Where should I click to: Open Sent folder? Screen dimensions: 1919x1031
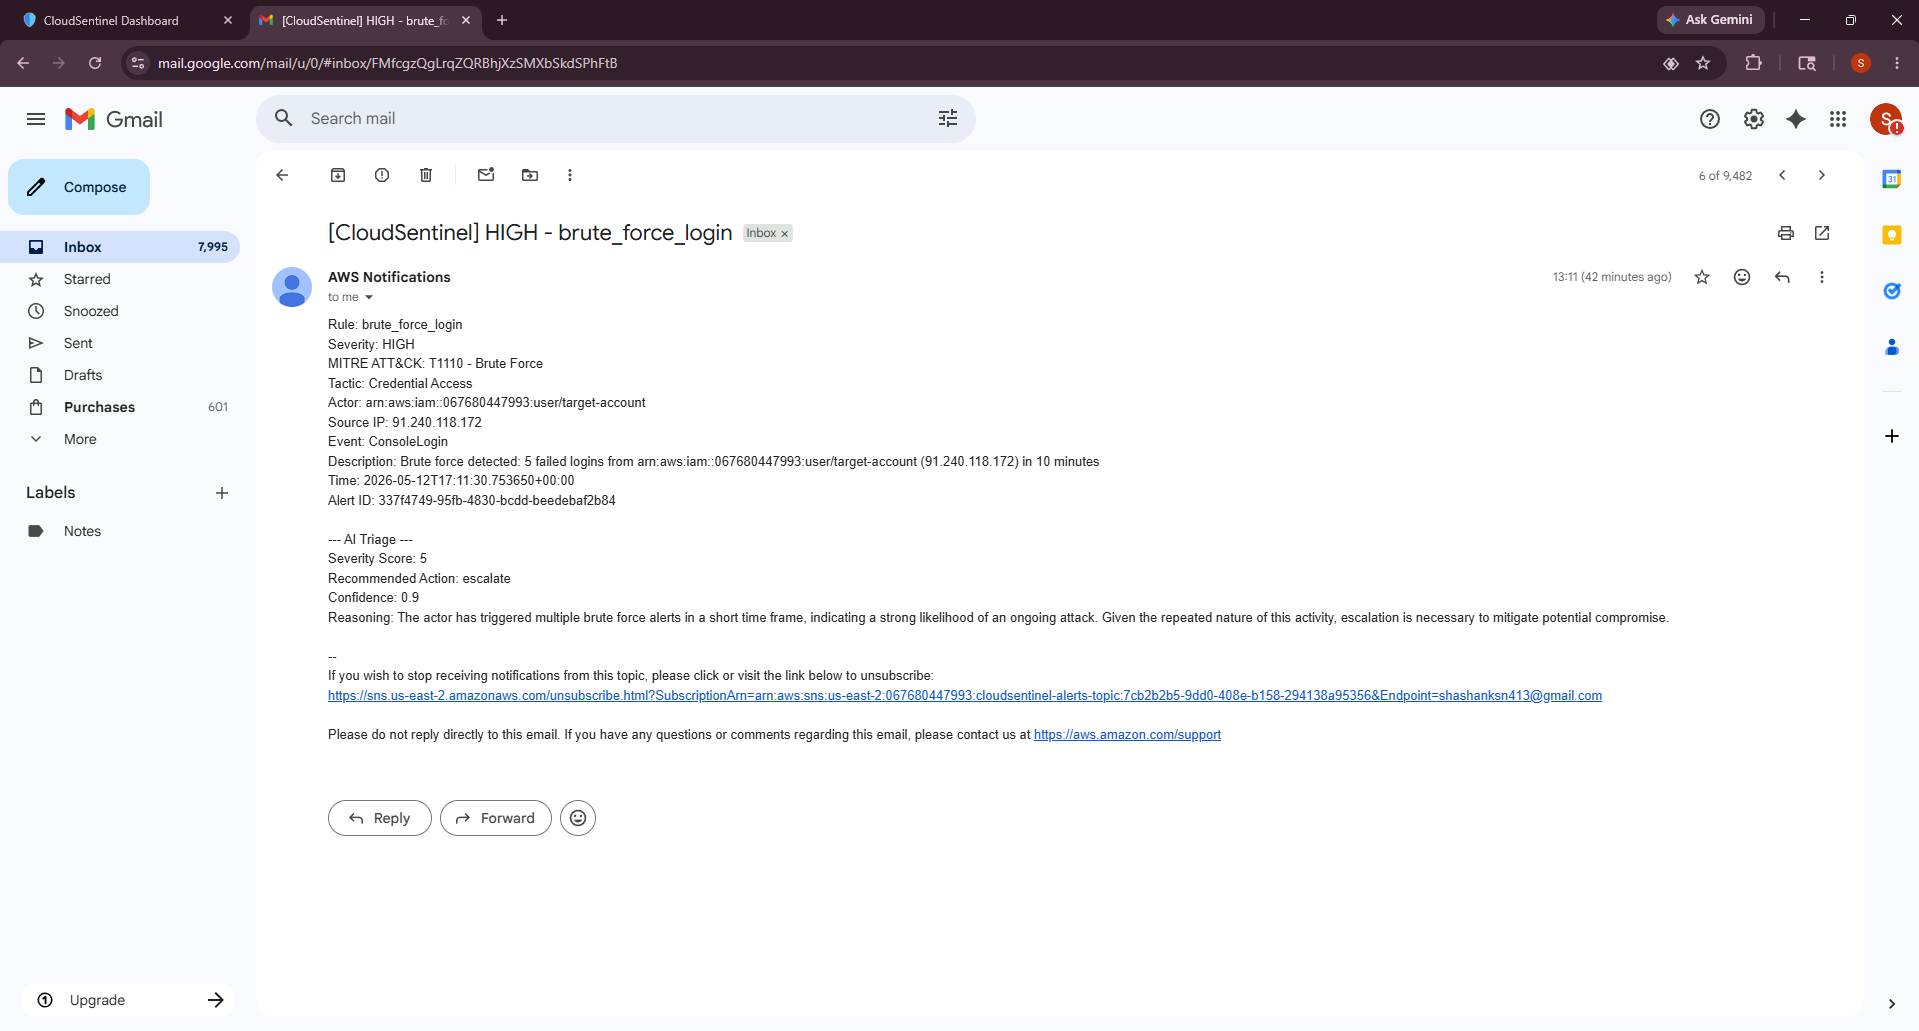pos(120,343)
